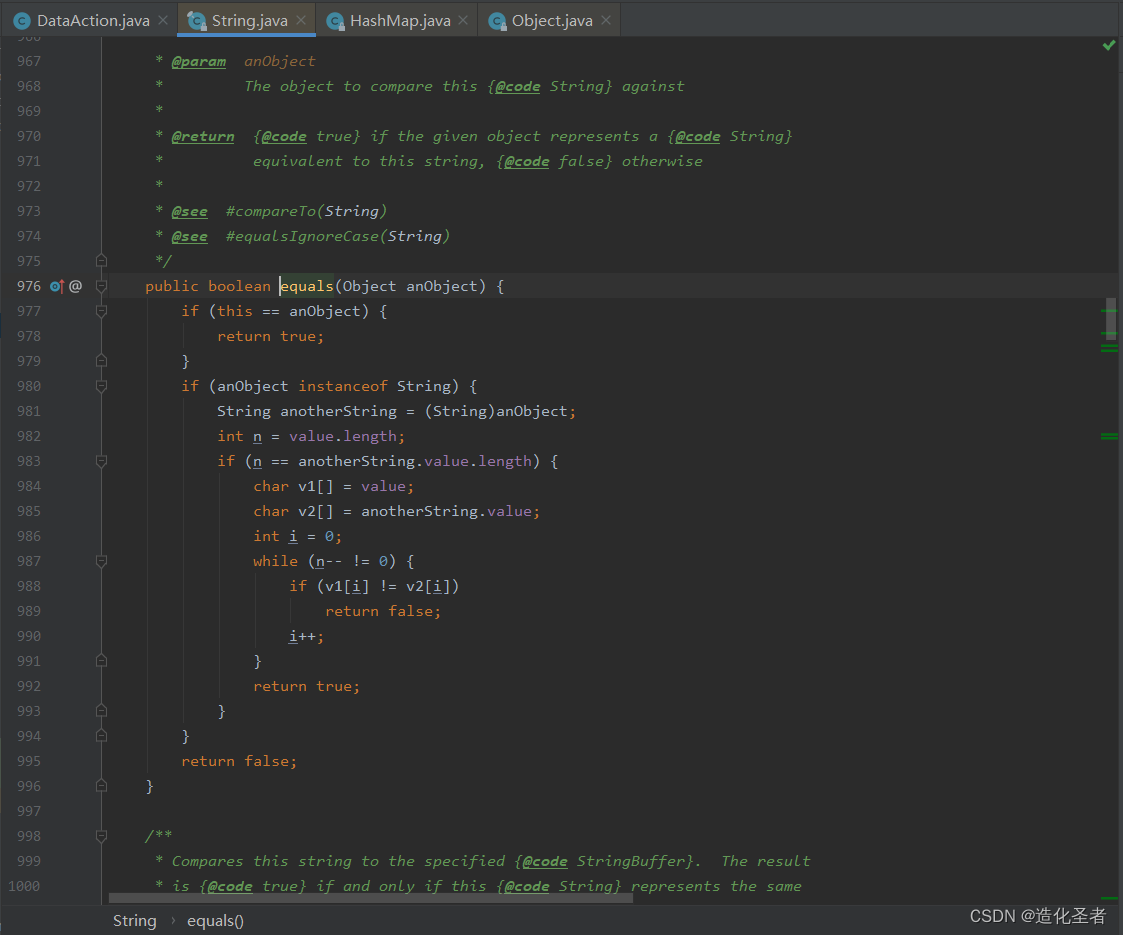Click the green stripe mark beside line 982
This screenshot has width=1123, height=935.
pyautogui.click(x=1109, y=436)
